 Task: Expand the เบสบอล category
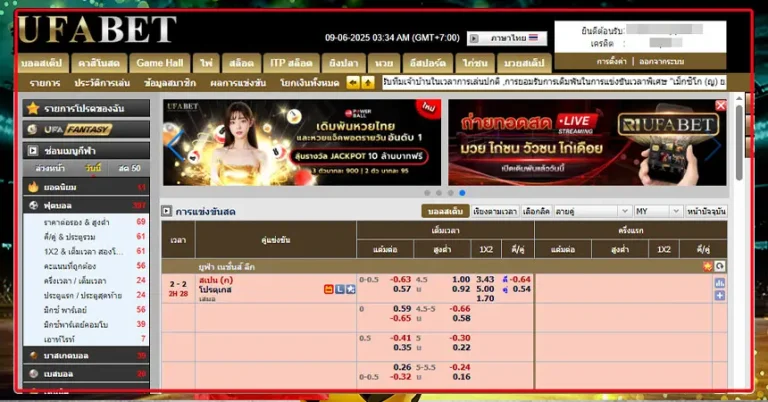coord(86,374)
